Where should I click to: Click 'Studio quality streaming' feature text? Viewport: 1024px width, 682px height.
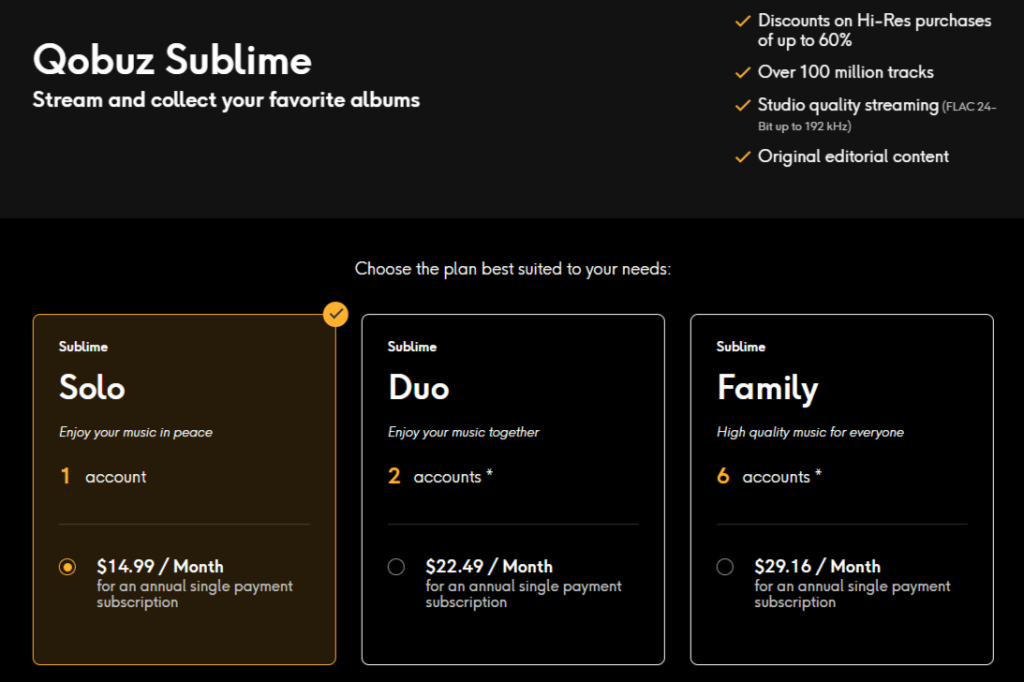(848, 105)
